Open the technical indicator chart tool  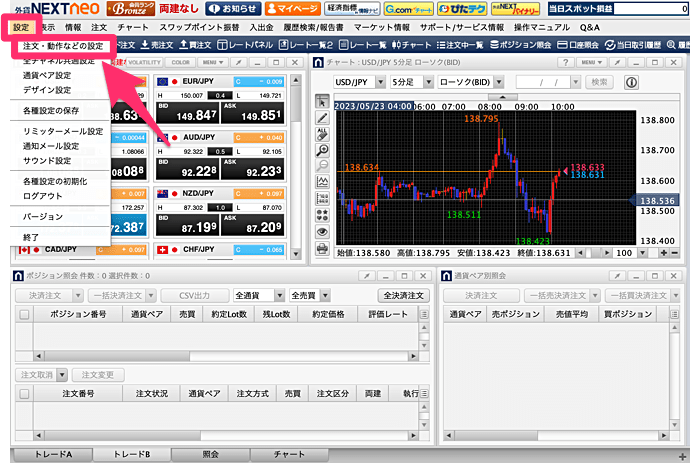[x=322, y=182]
